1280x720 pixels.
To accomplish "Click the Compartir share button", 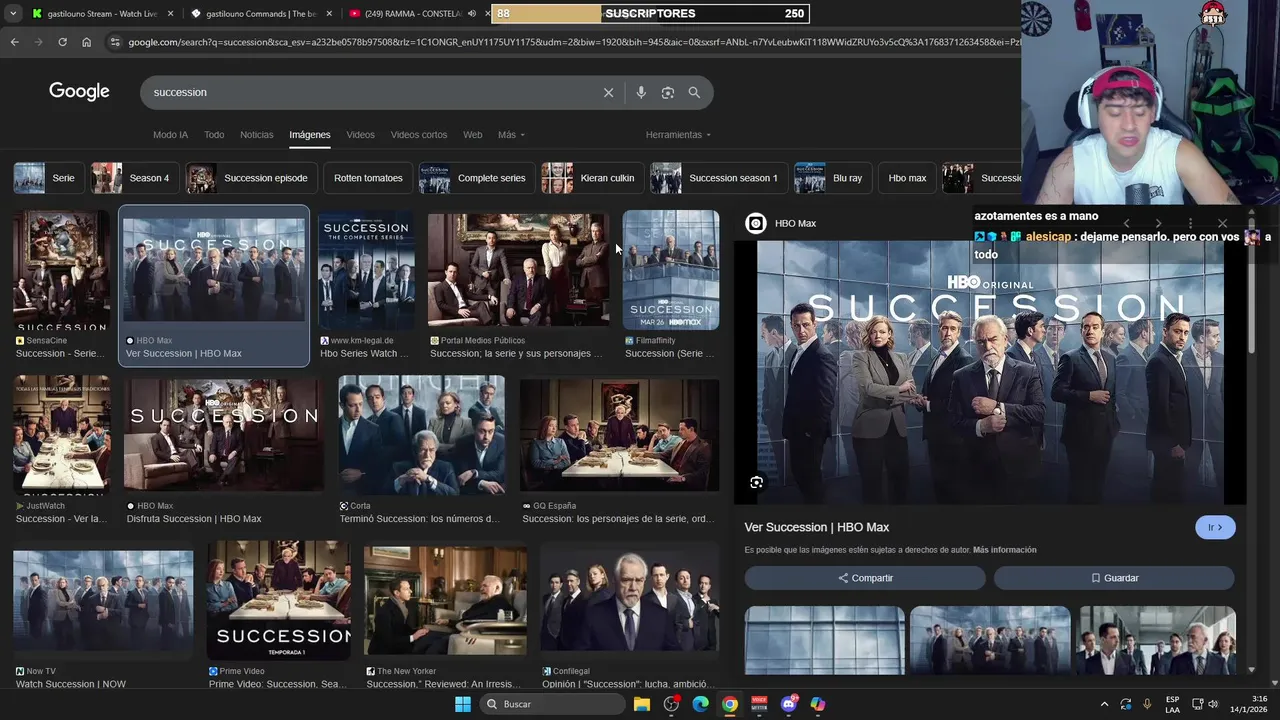I will pos(865,578).
